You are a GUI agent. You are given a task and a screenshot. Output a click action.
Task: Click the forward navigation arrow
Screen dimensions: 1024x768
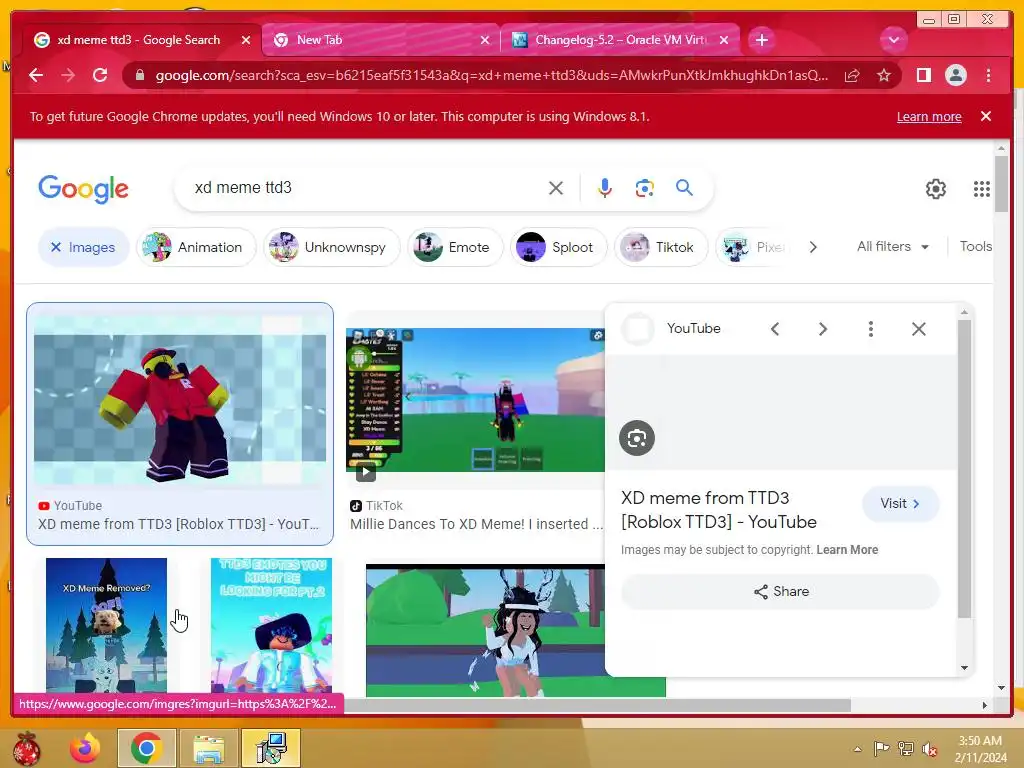click(x=68, y=75)
